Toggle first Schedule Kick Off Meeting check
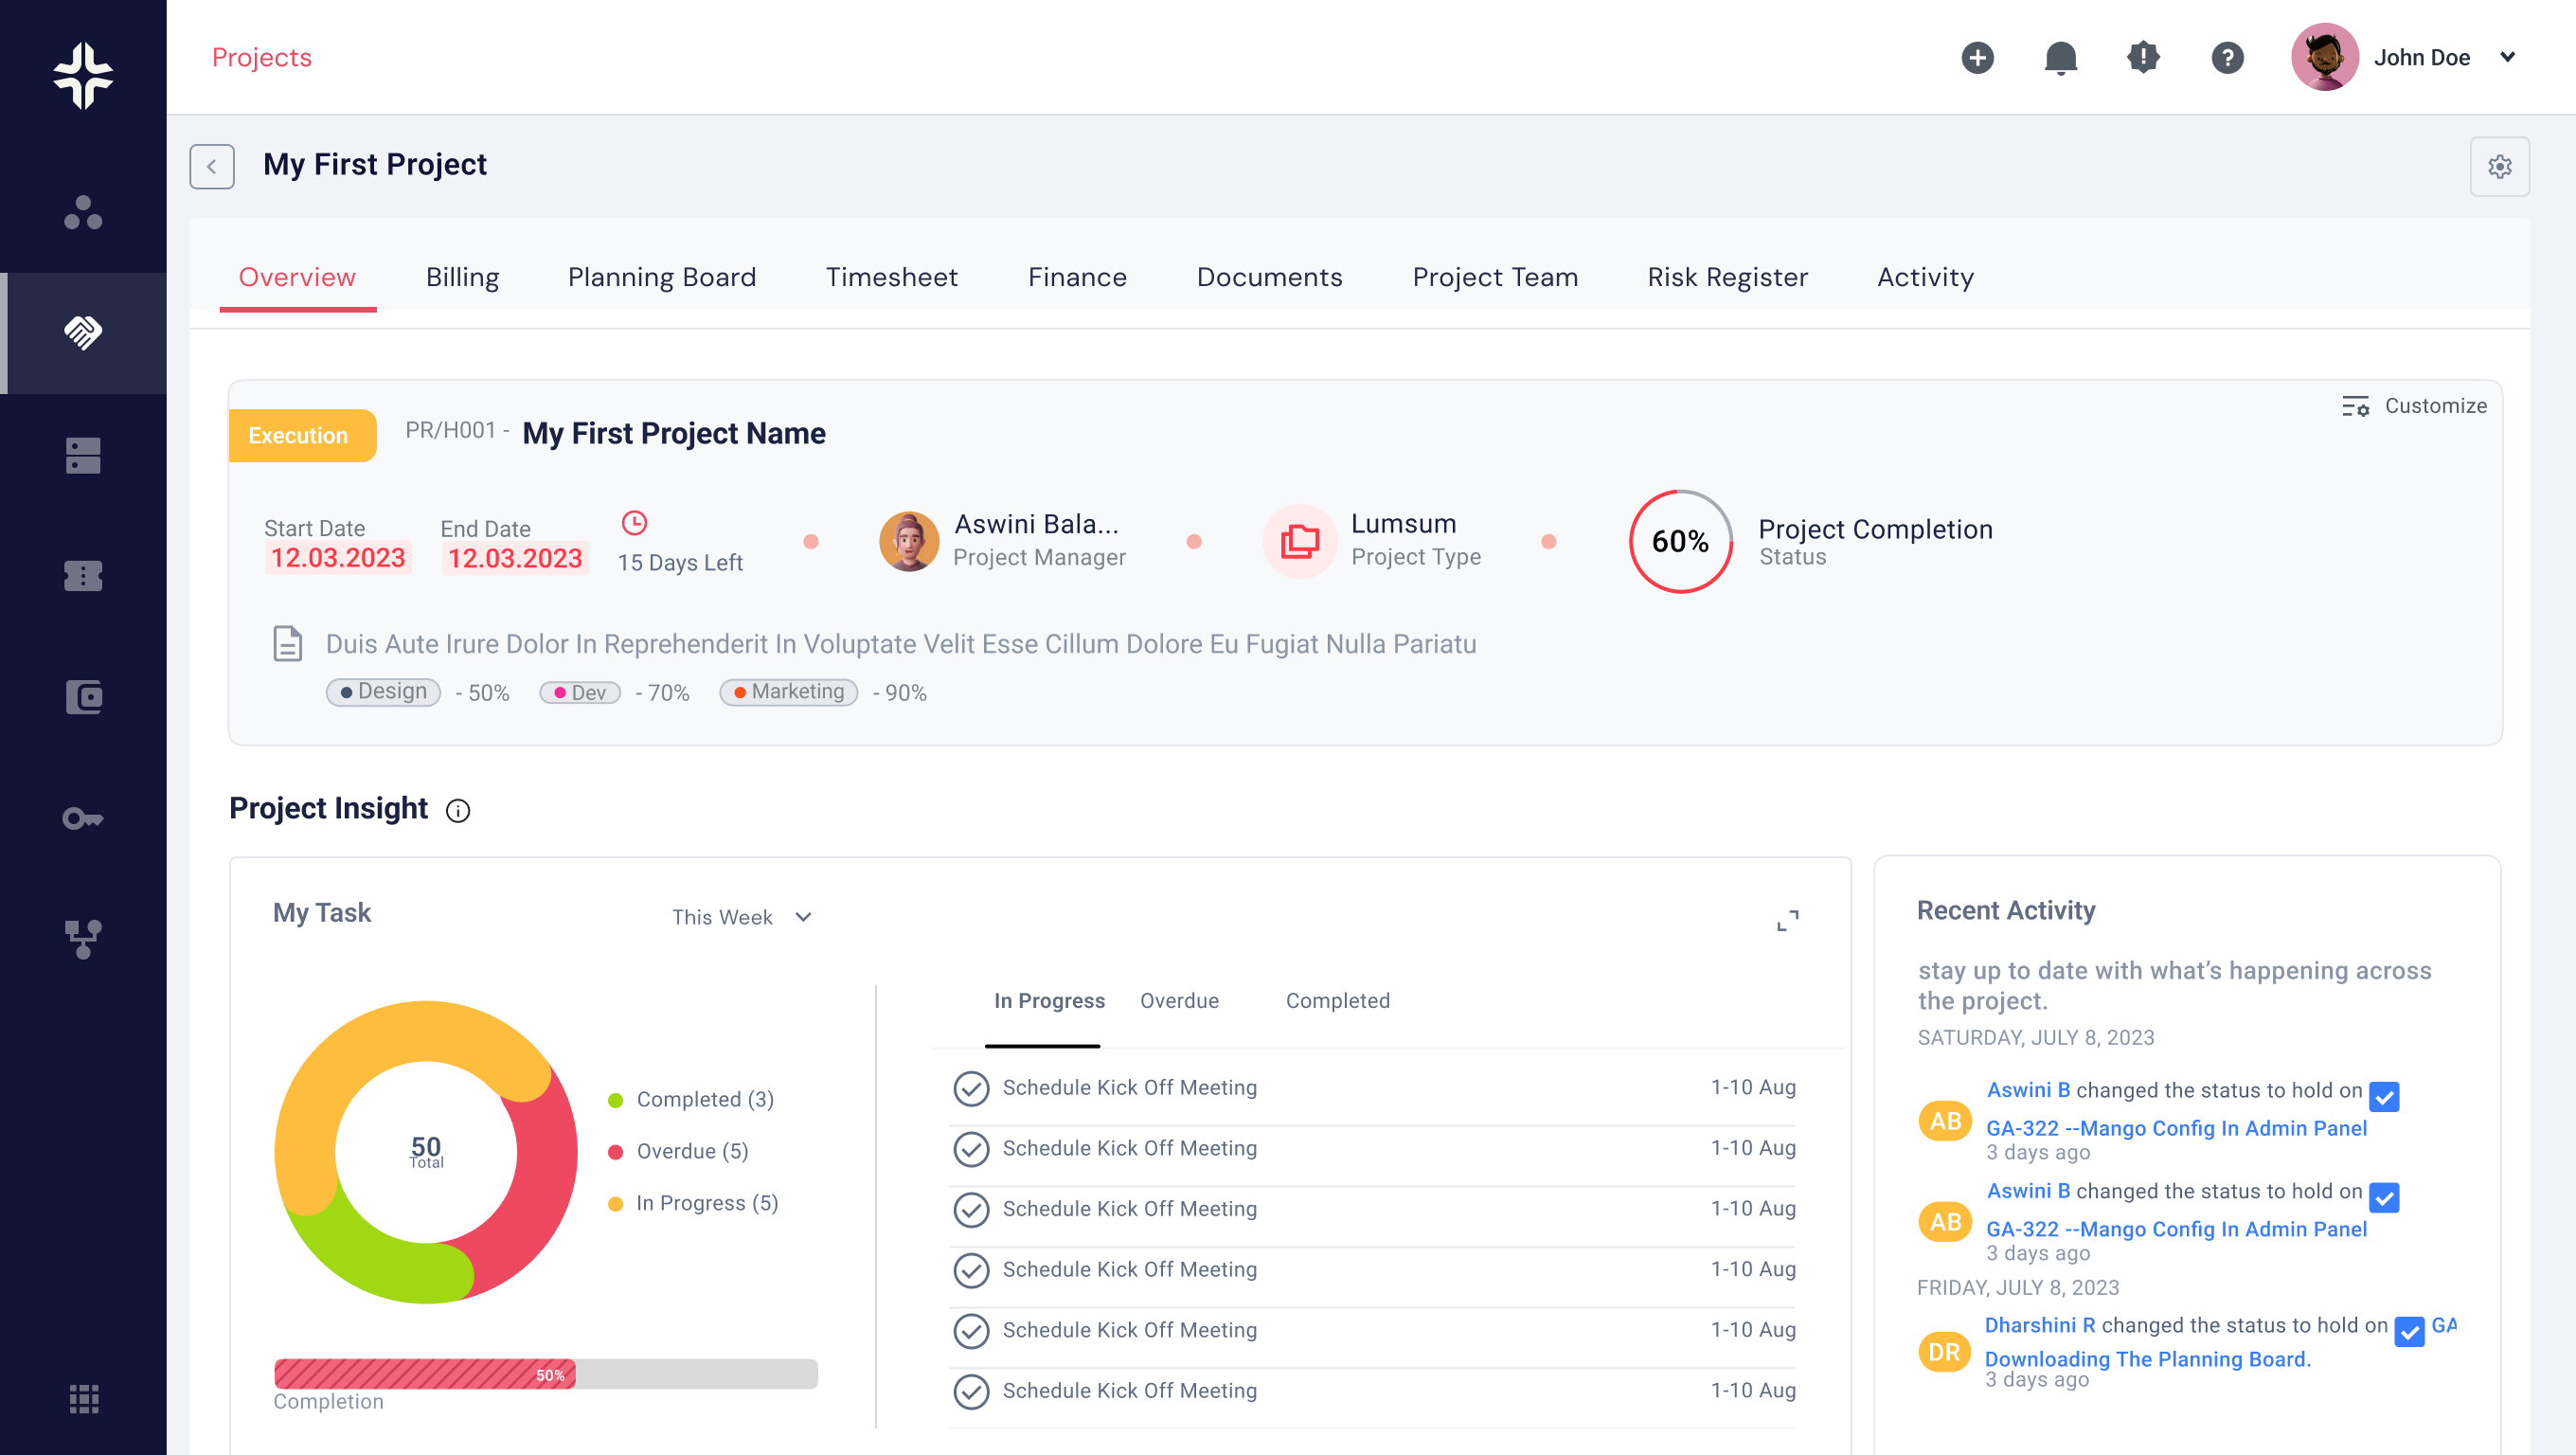The image size is (2576, 1455). [x=970, y=1088]
